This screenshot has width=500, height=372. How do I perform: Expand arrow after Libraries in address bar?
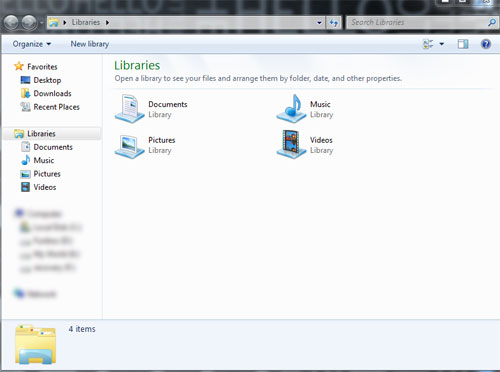[x=107, y=22]
